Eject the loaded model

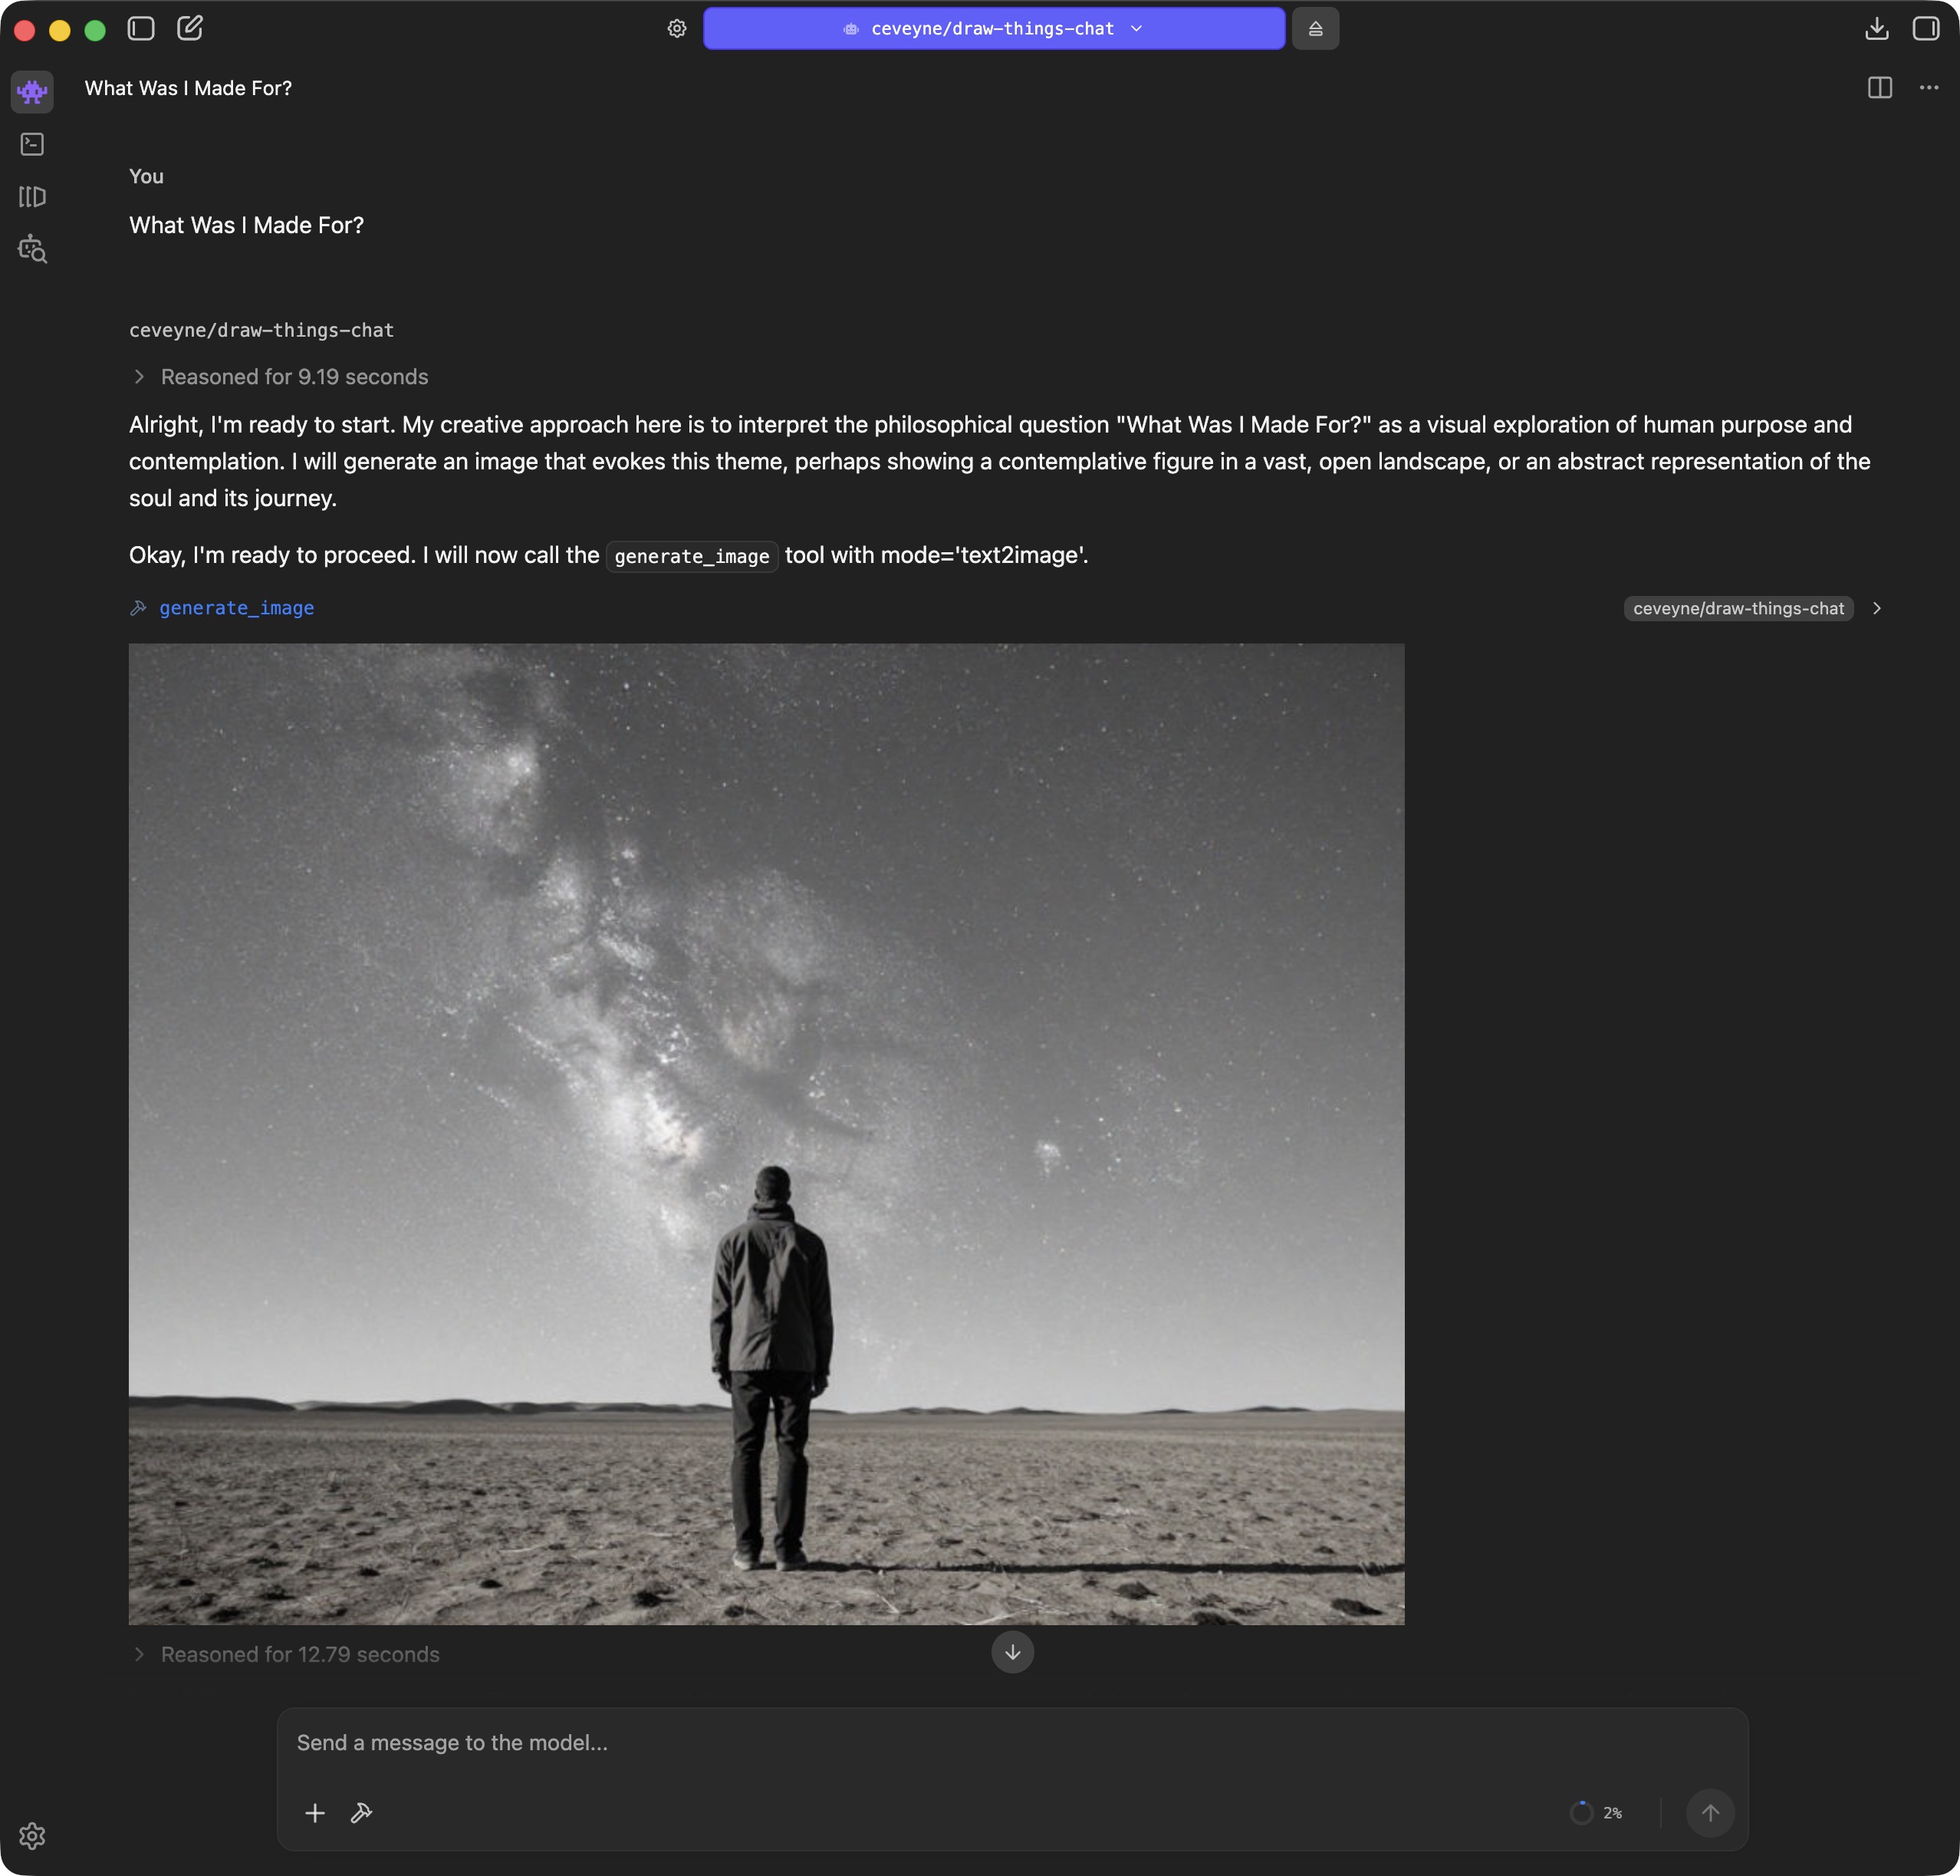[1315, 28]
